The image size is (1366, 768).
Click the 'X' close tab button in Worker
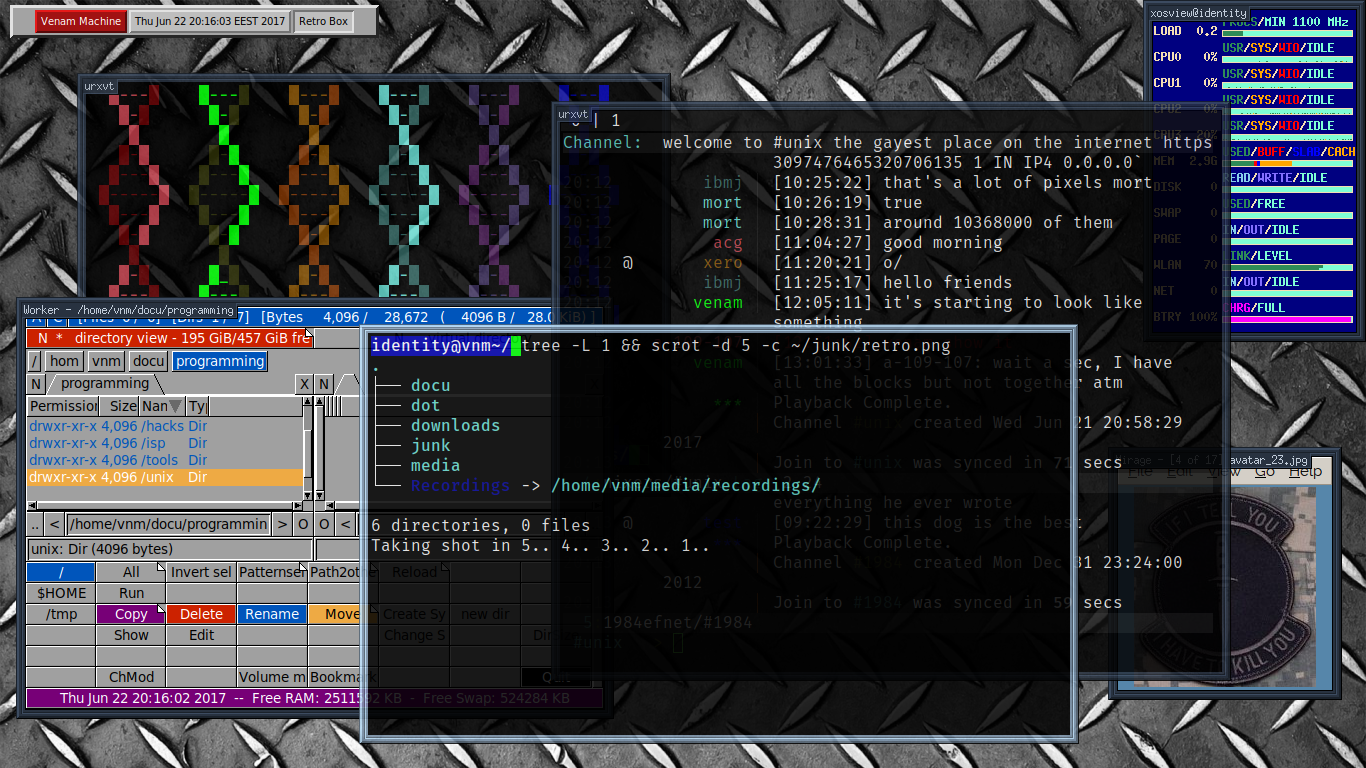304,384
